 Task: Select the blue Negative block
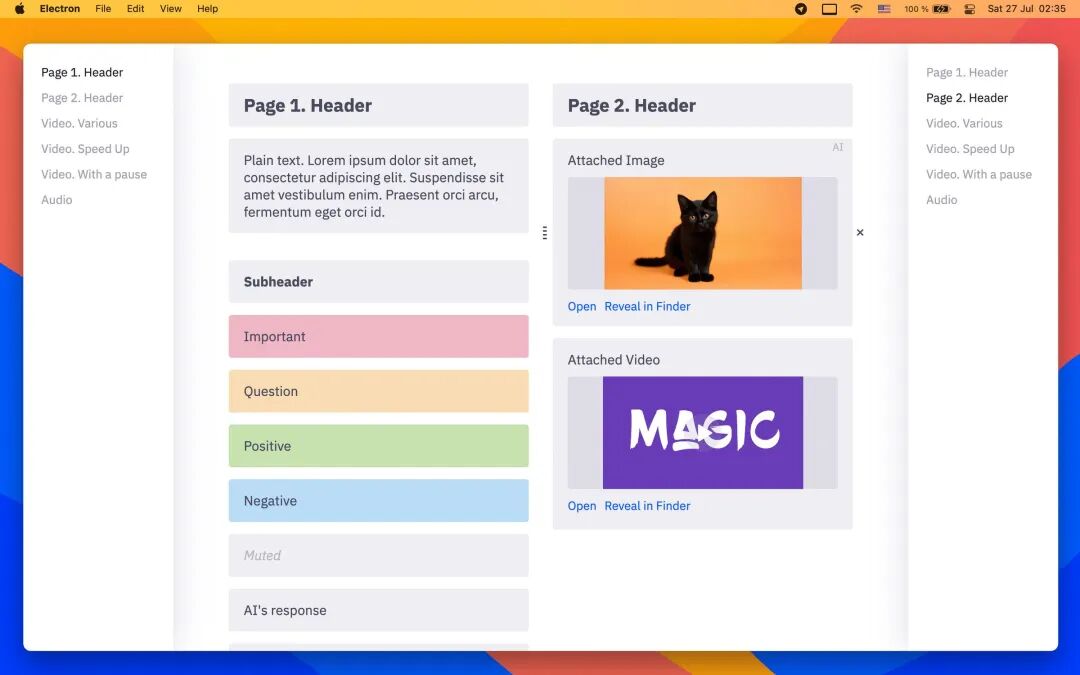click(x=379, y=501)
